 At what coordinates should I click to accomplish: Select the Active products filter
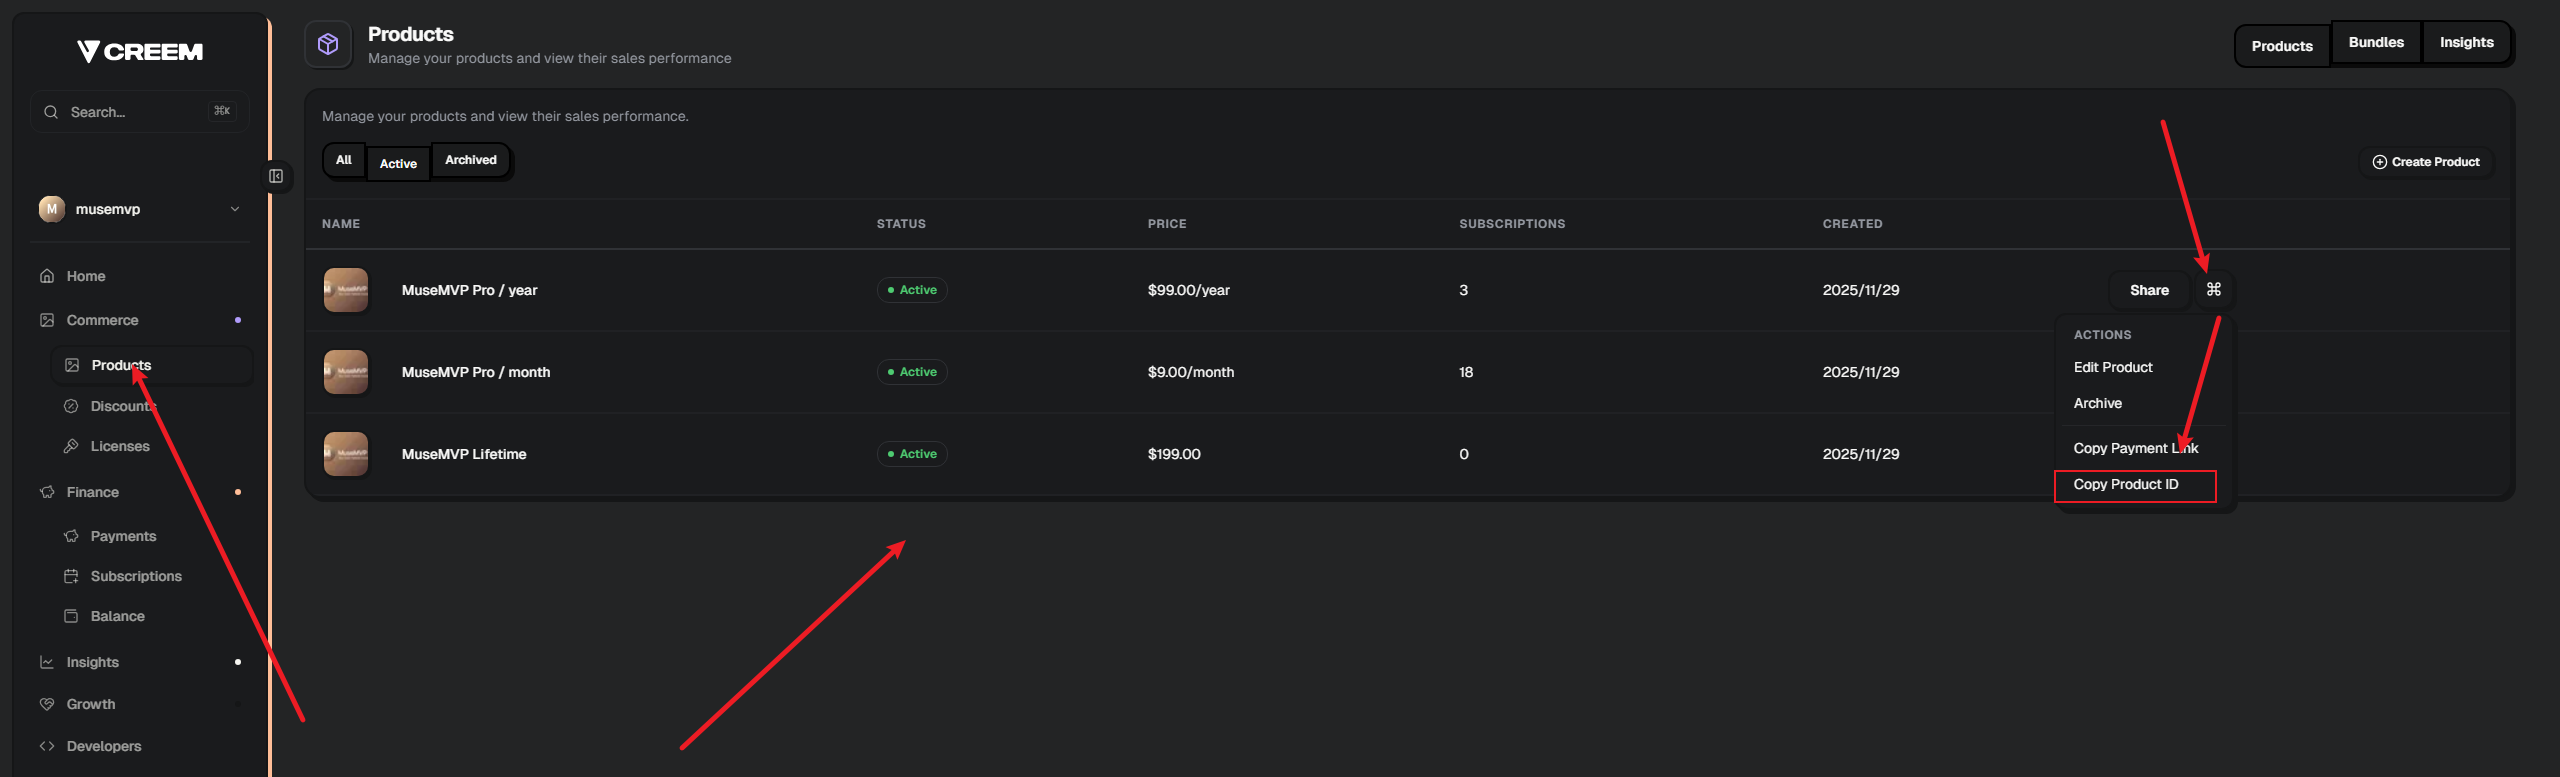tap(398, 163)
